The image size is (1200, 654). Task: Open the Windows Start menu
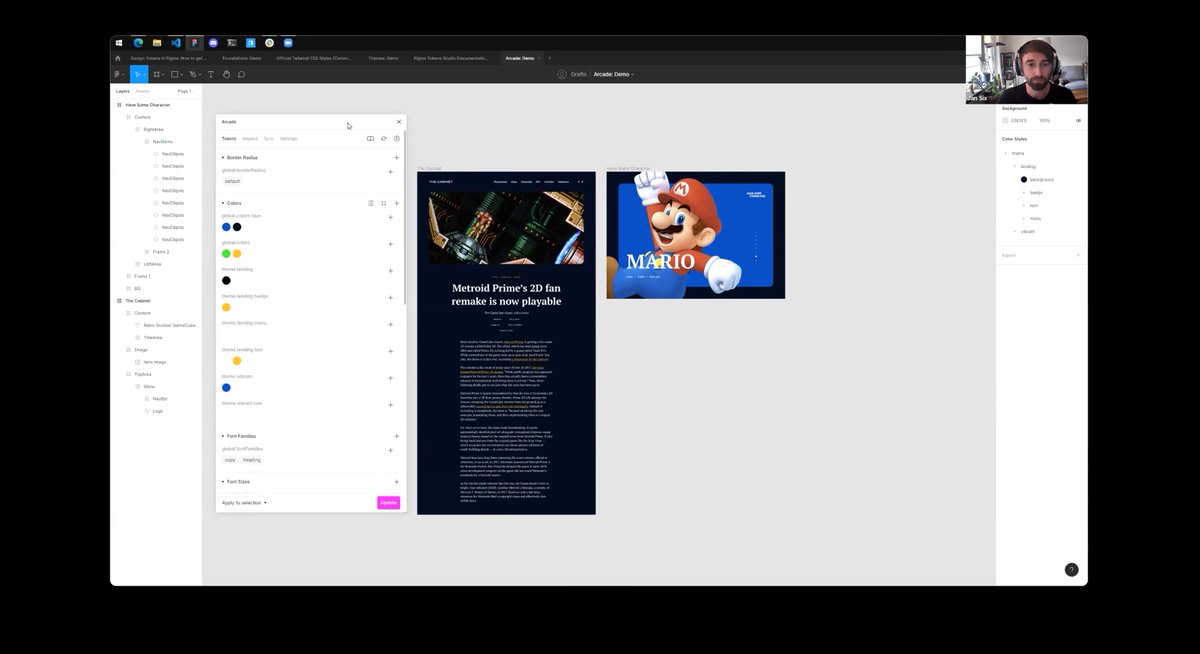pos(119,43)
